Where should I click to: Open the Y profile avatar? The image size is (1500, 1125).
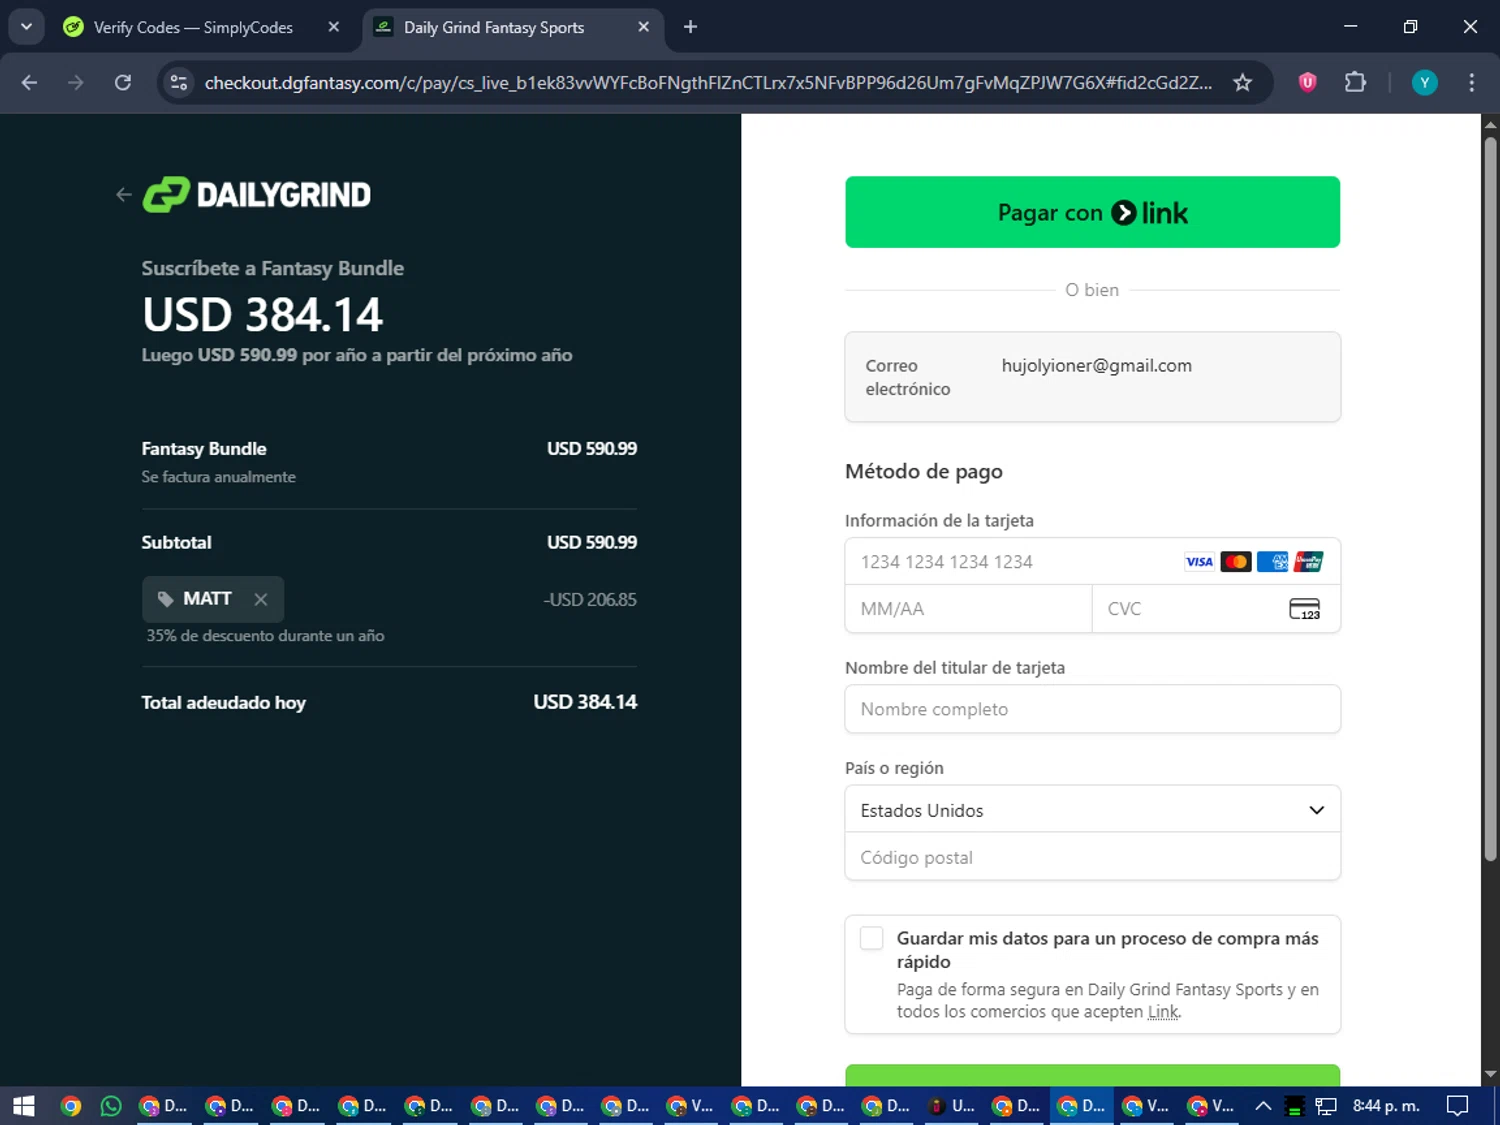pos(1424,83)
